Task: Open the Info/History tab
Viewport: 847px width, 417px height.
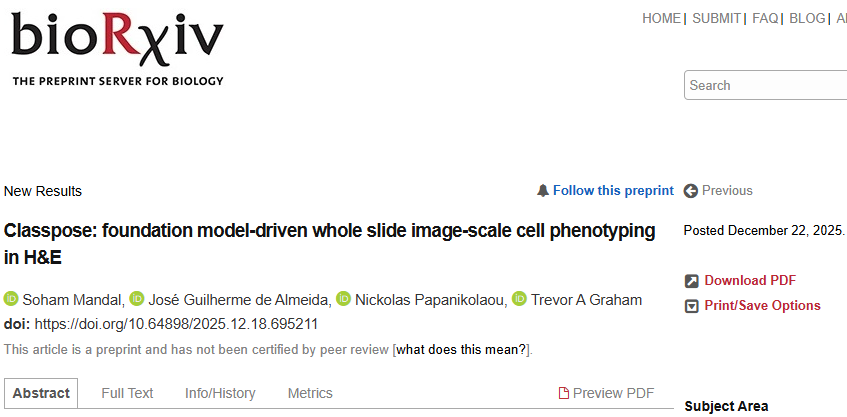Action: [220, 393]
